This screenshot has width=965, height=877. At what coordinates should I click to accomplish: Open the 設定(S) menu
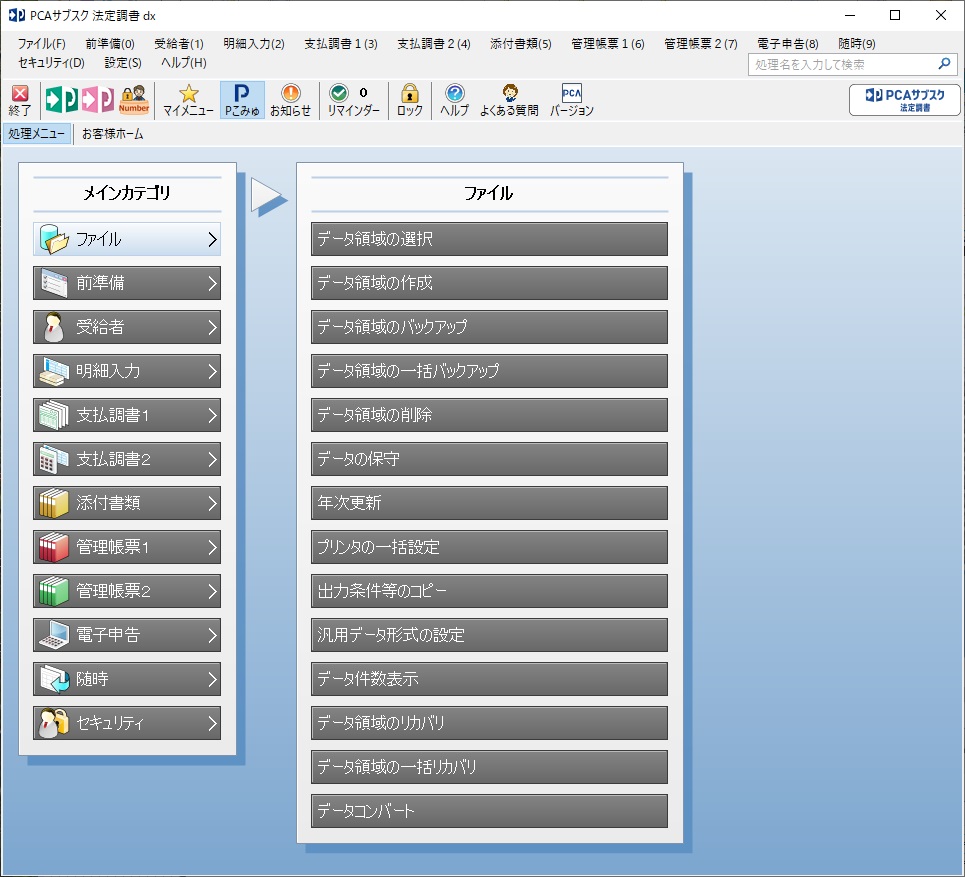point(123,63)
